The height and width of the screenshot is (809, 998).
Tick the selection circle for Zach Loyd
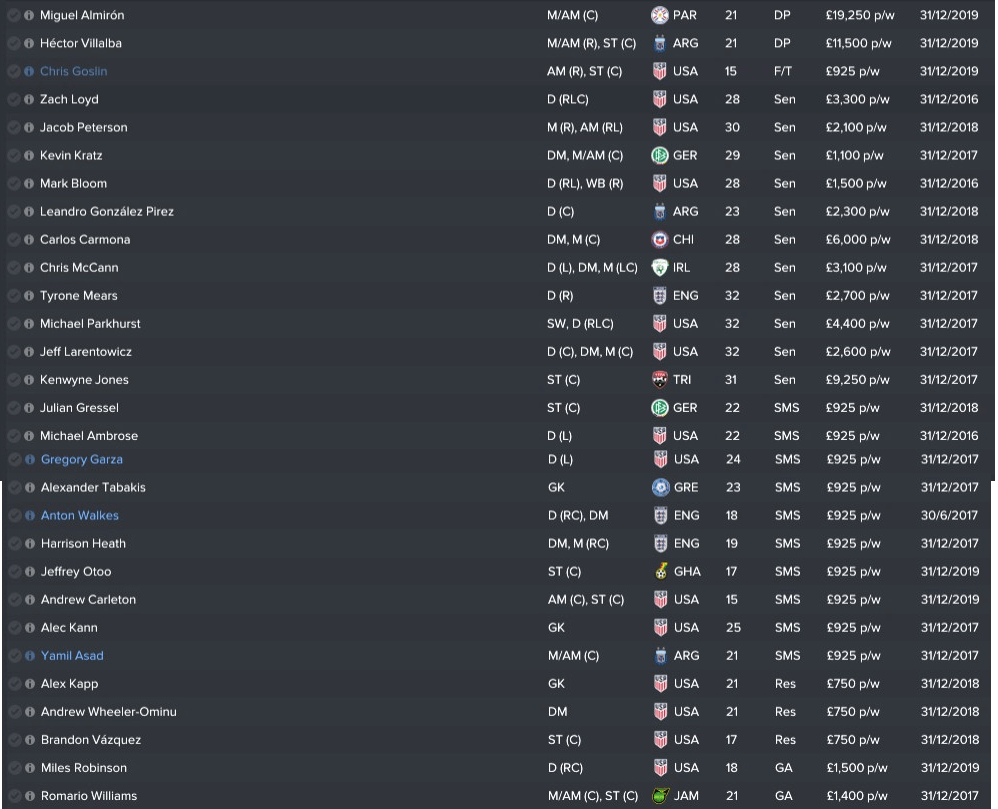[13, 99]
